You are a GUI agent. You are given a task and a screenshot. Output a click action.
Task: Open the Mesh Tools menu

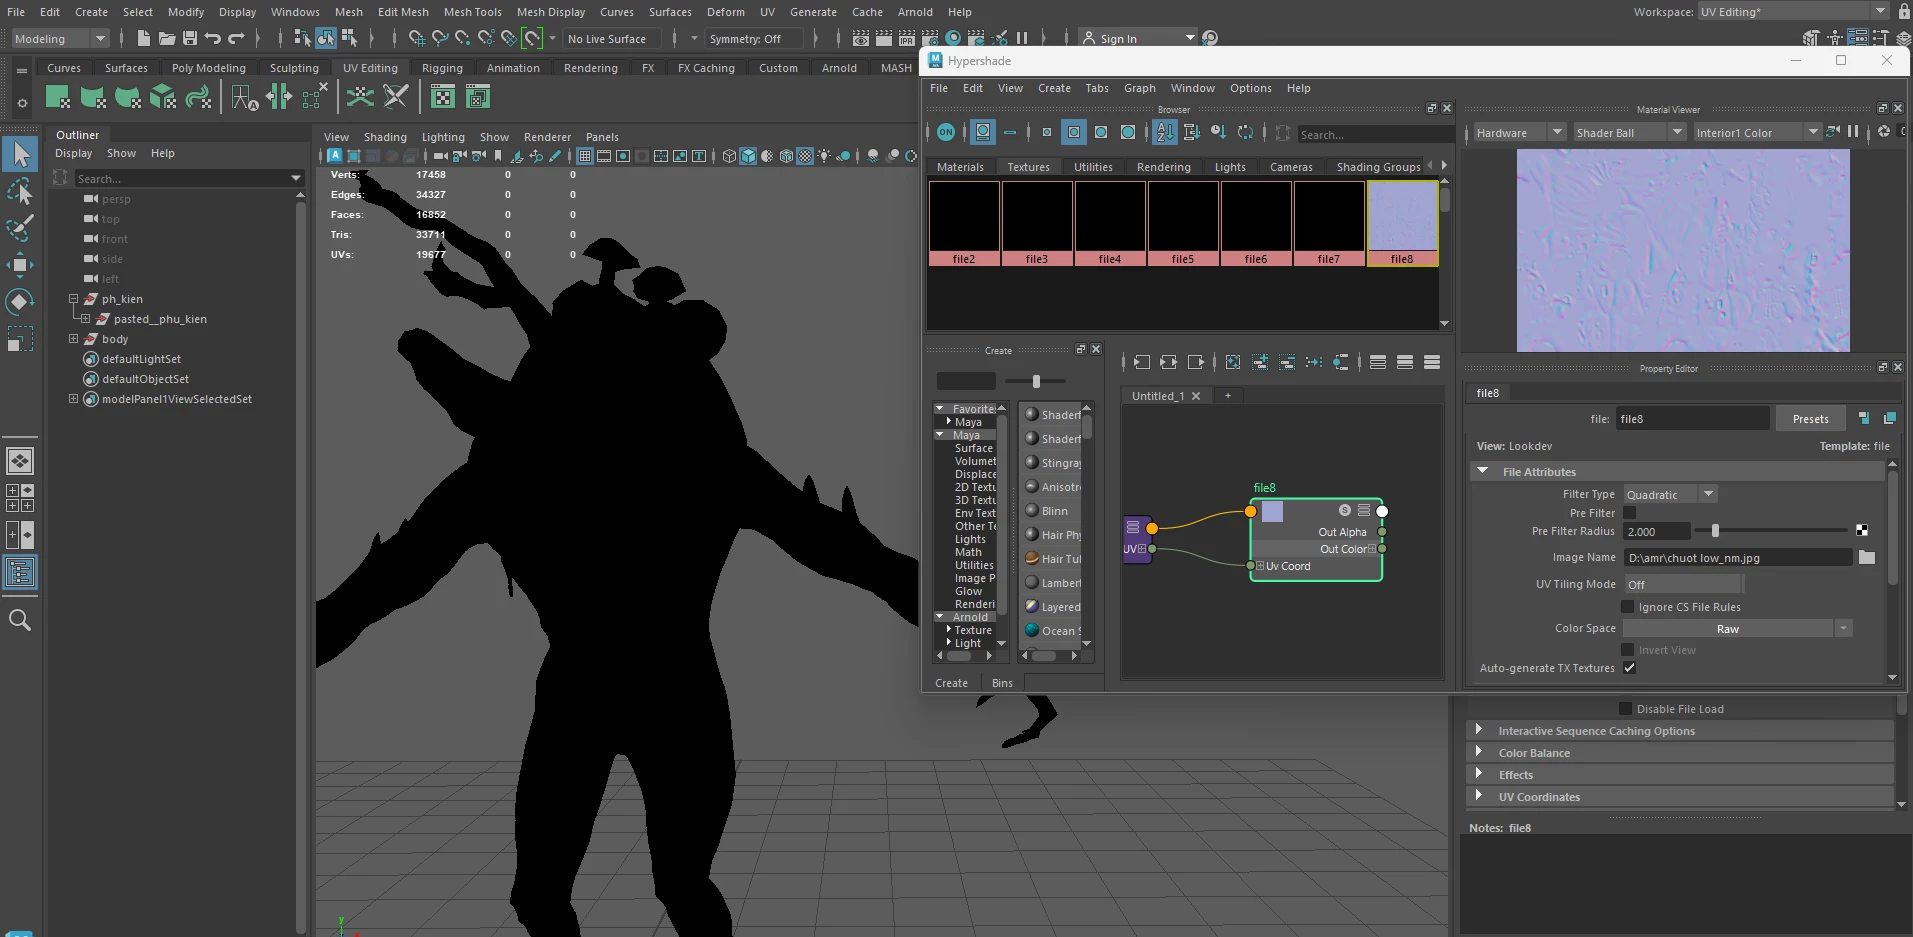point(472,12)
